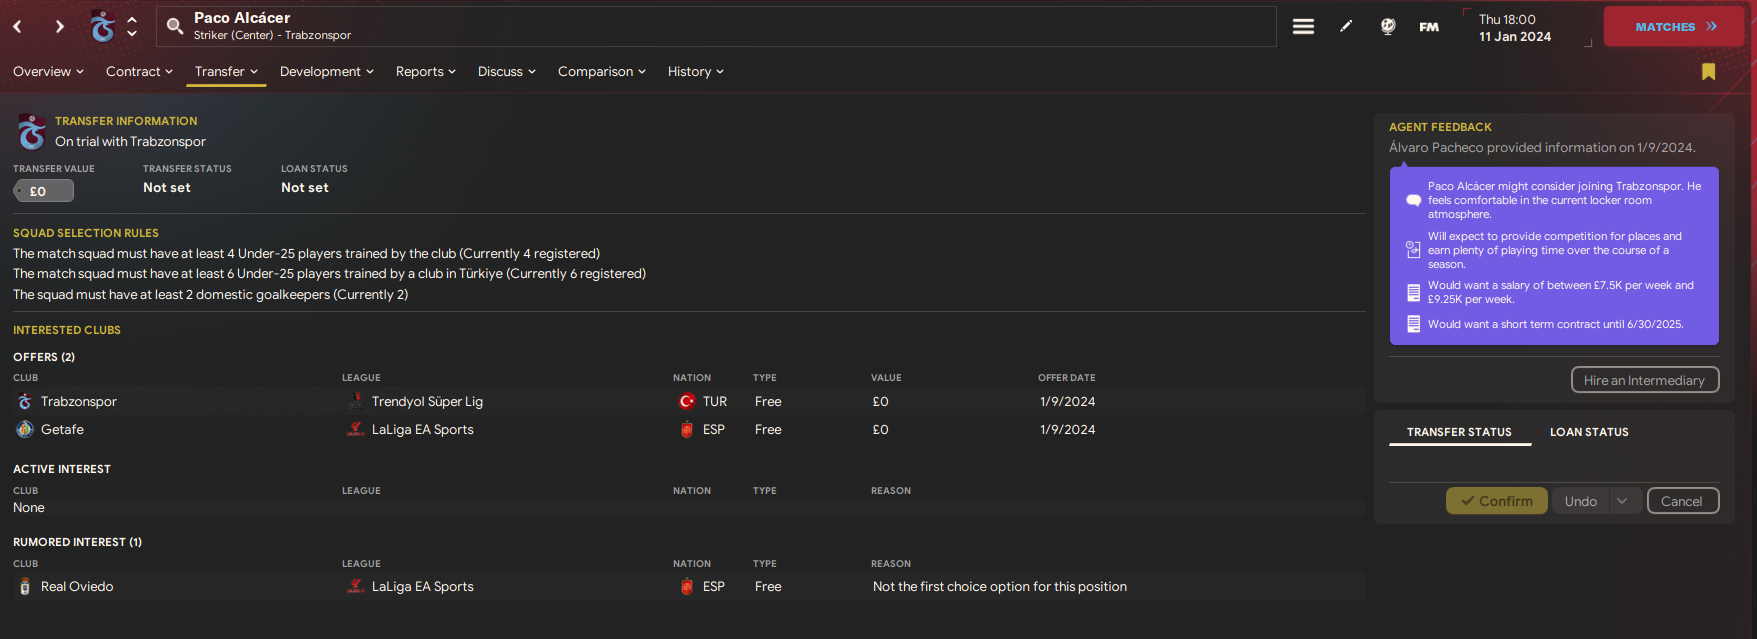The height and width of the screenshot is (639, 1757).
Task: Open the Overview dropdown menu
Action: point(48,71)
